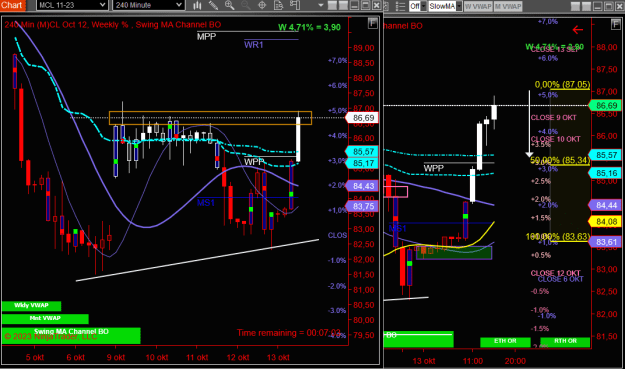This screenshot has height=369, width=625.
Task: Select the green rectangle zone on right chart
Action: pyautogui.click(x=454, y=253)
